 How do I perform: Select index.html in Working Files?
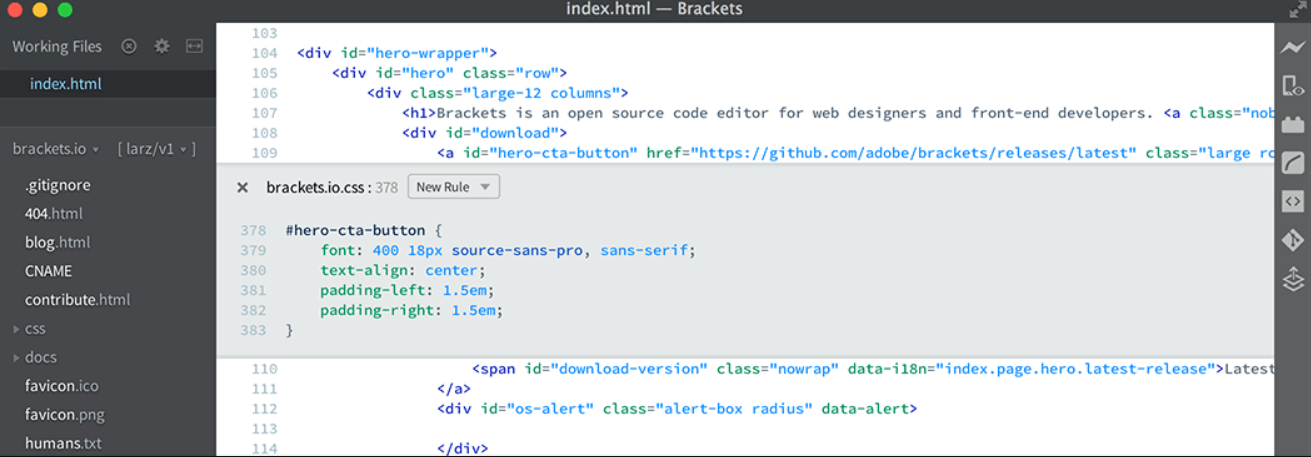click(66, 84)
